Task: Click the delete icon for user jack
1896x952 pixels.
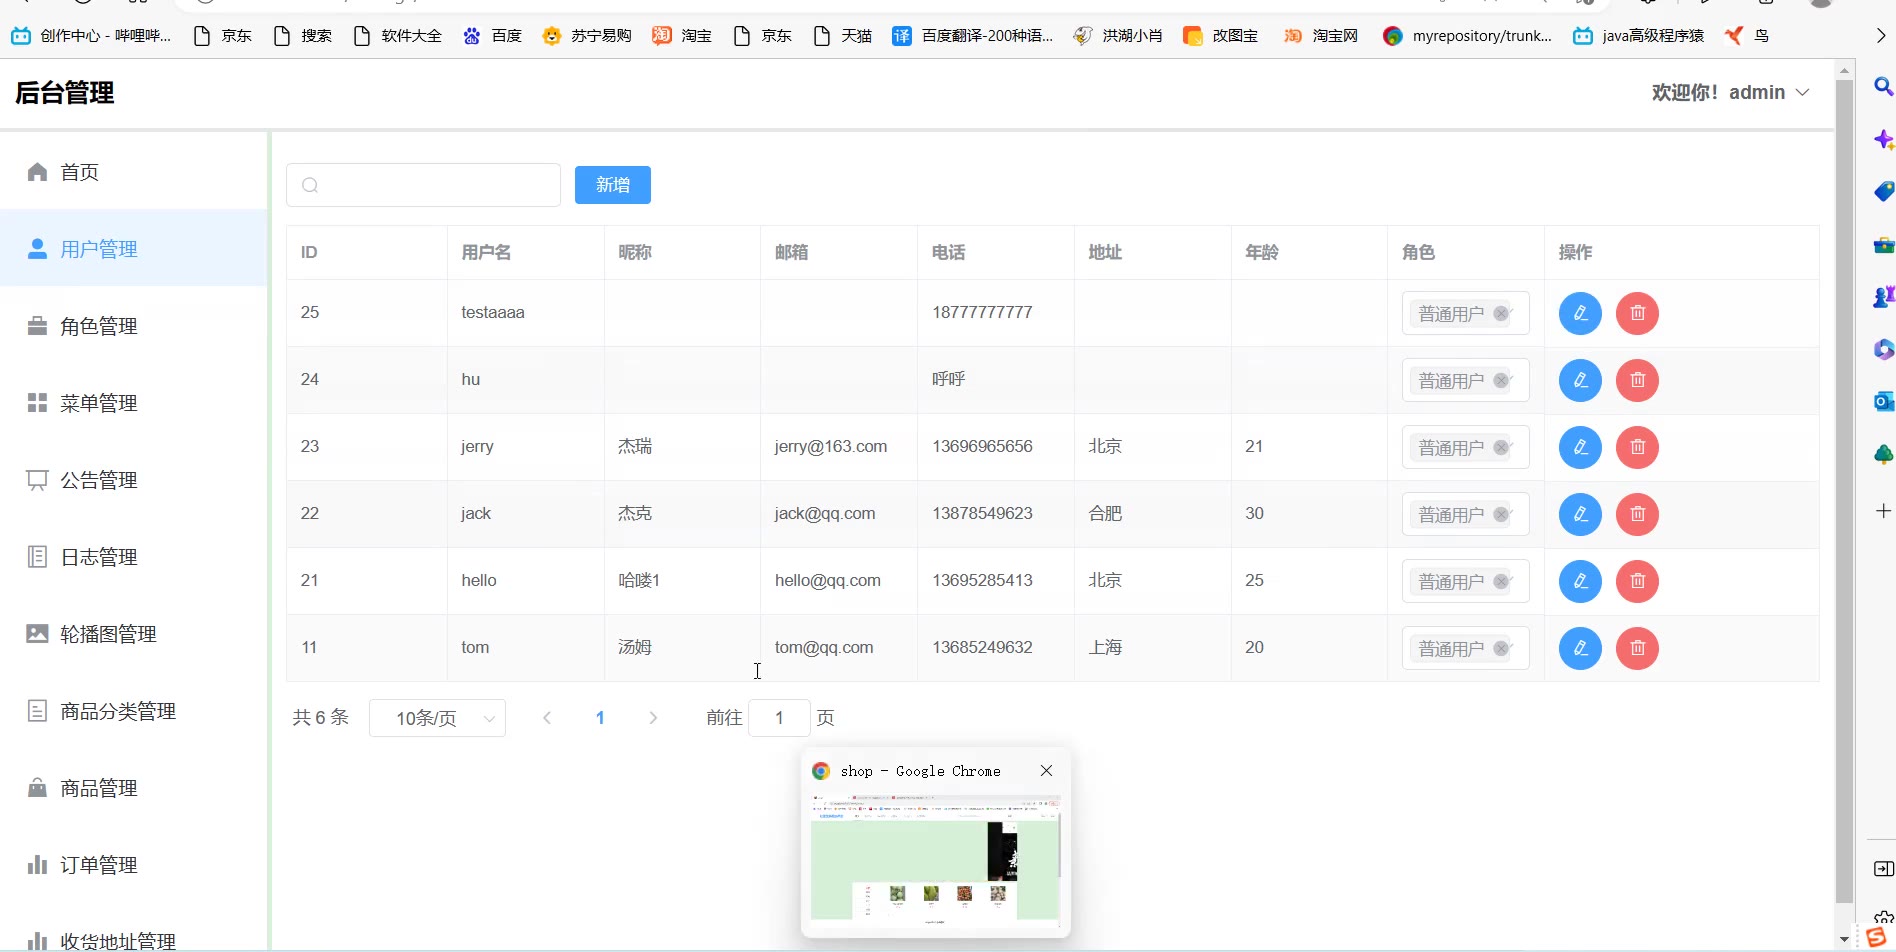Action: pos(1637,514)
